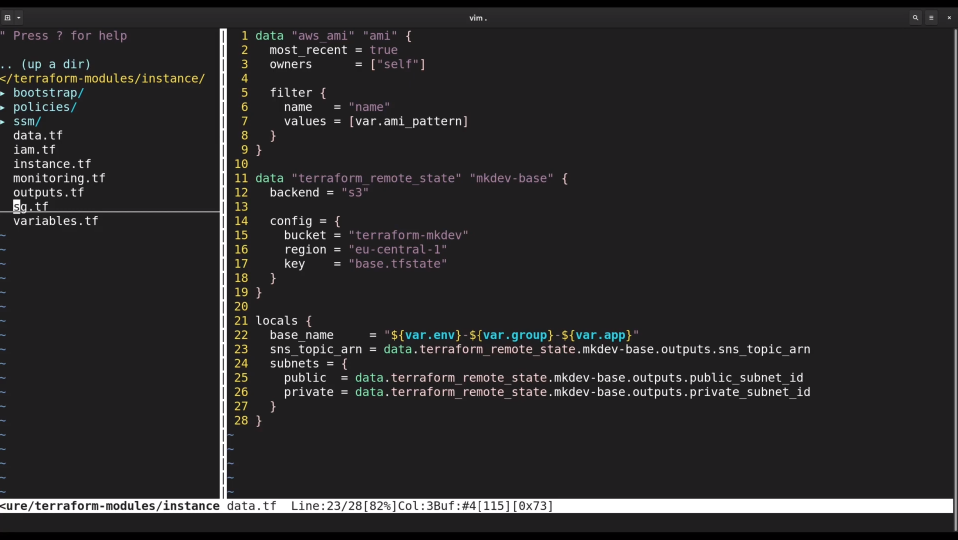The width and height of the screenshot is (958, 540).
Task: Click 'private' key on line 26
Action: (309, 392)
